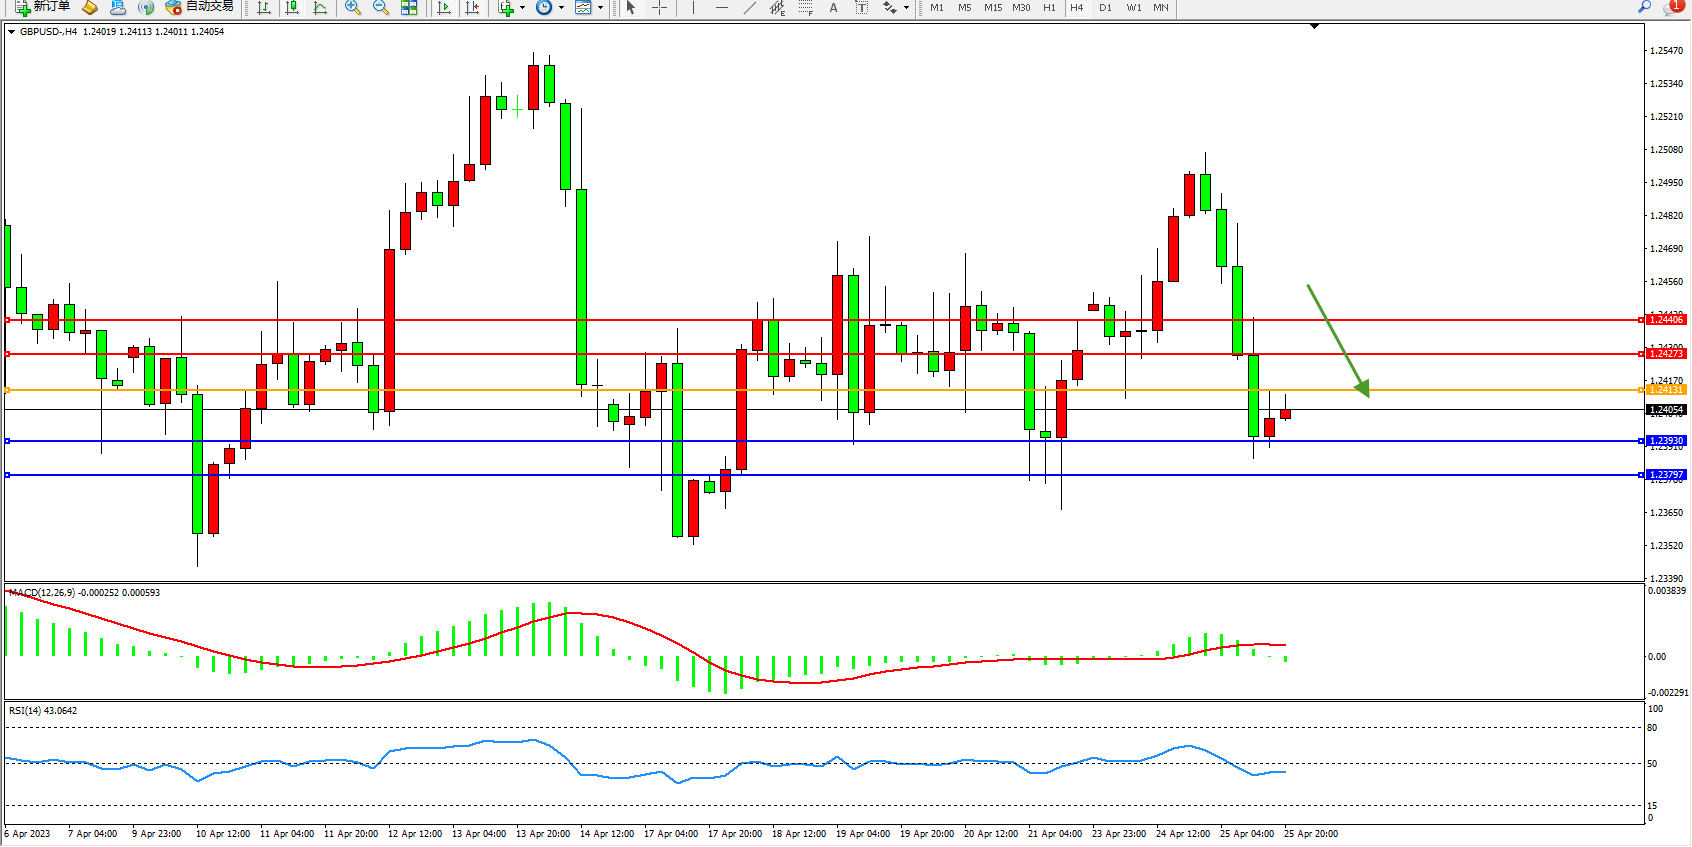Switch to the D1 timeframe

coord(1105,8)
